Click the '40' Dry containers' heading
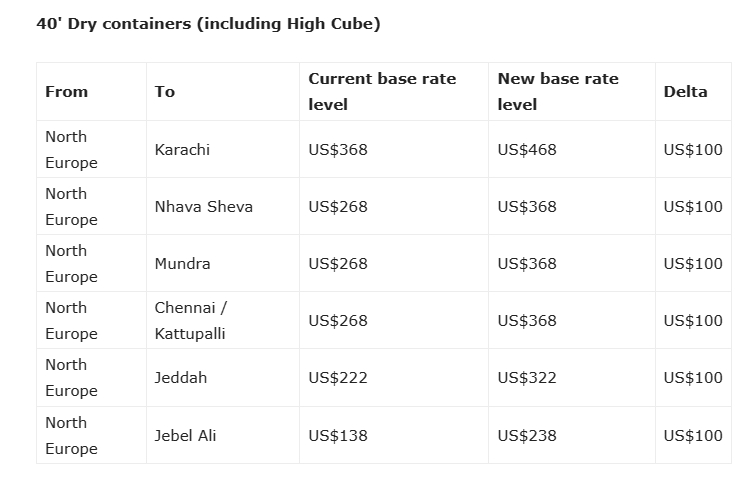752x489 pixels. (x=208, y=24)
